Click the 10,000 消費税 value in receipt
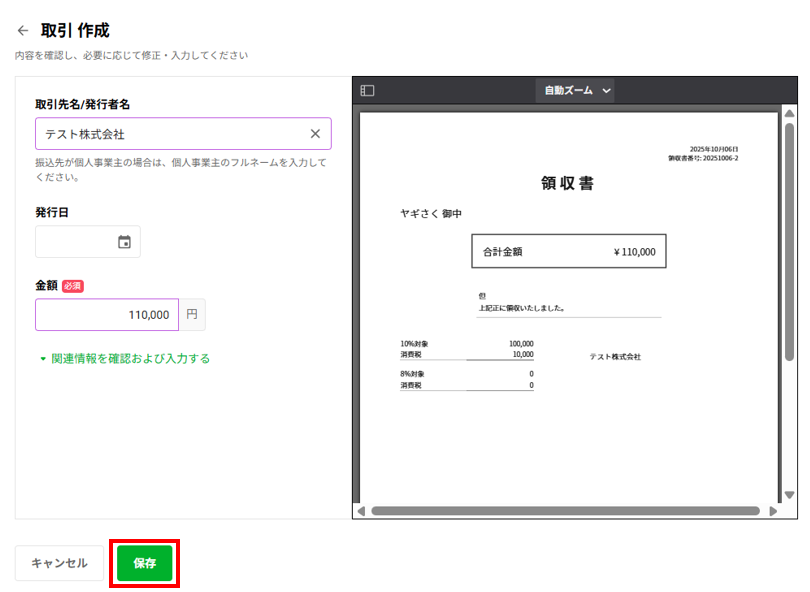This screenshot has height=592, width=810. click(523, 354)
